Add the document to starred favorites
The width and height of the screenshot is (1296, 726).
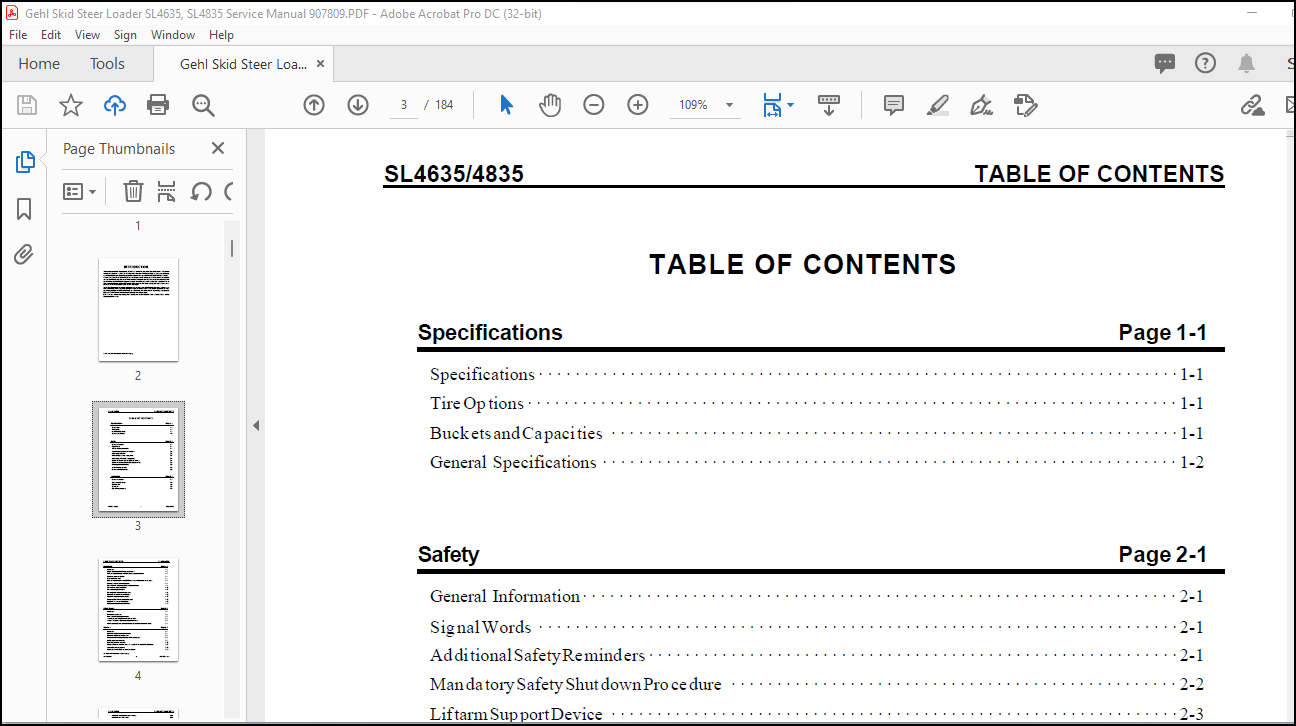tap(71, 105)
